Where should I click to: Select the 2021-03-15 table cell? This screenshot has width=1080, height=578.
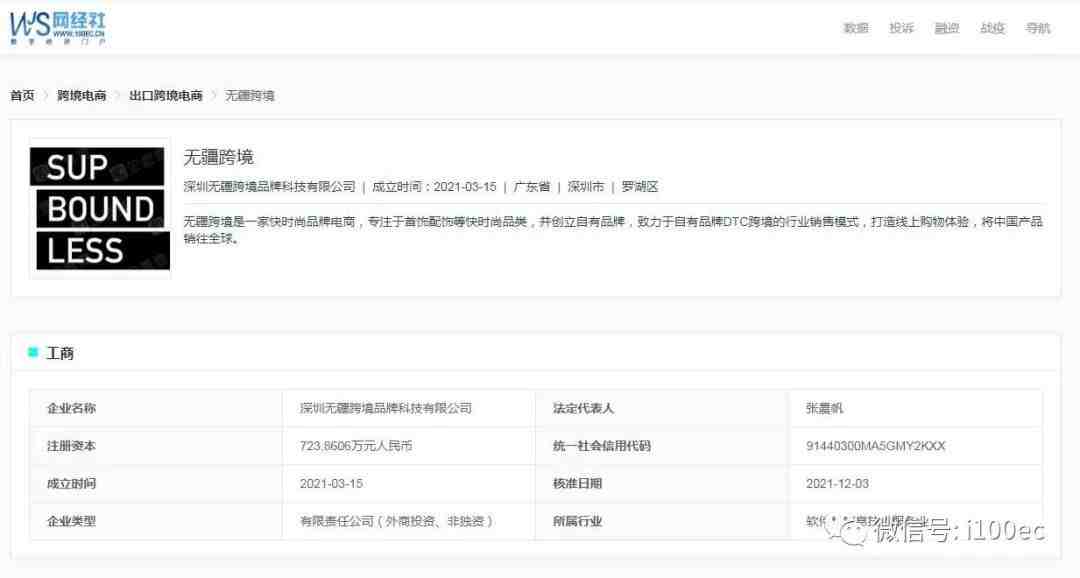tap(331, 484)
